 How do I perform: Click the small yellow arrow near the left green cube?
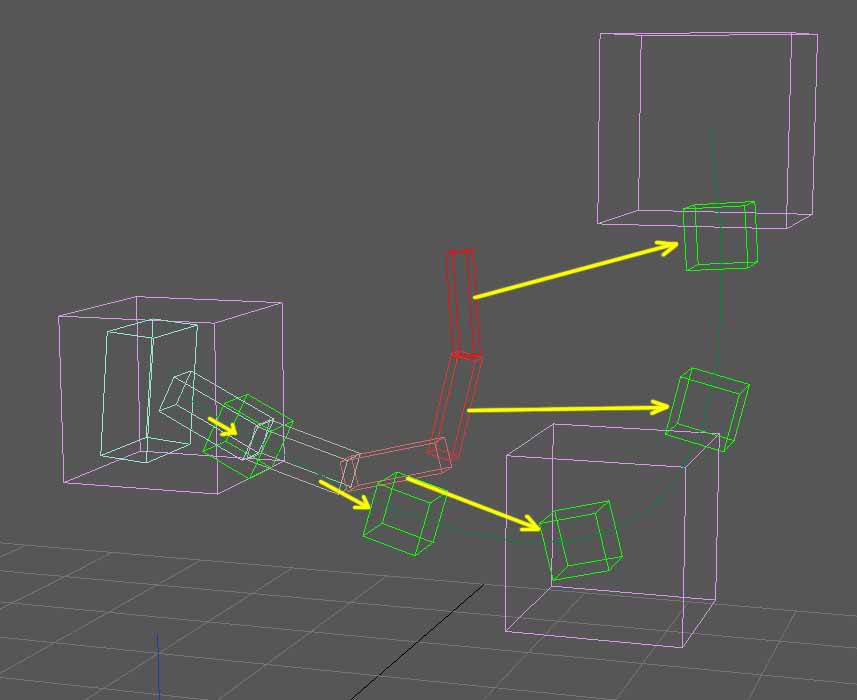(x=220, y=425)
